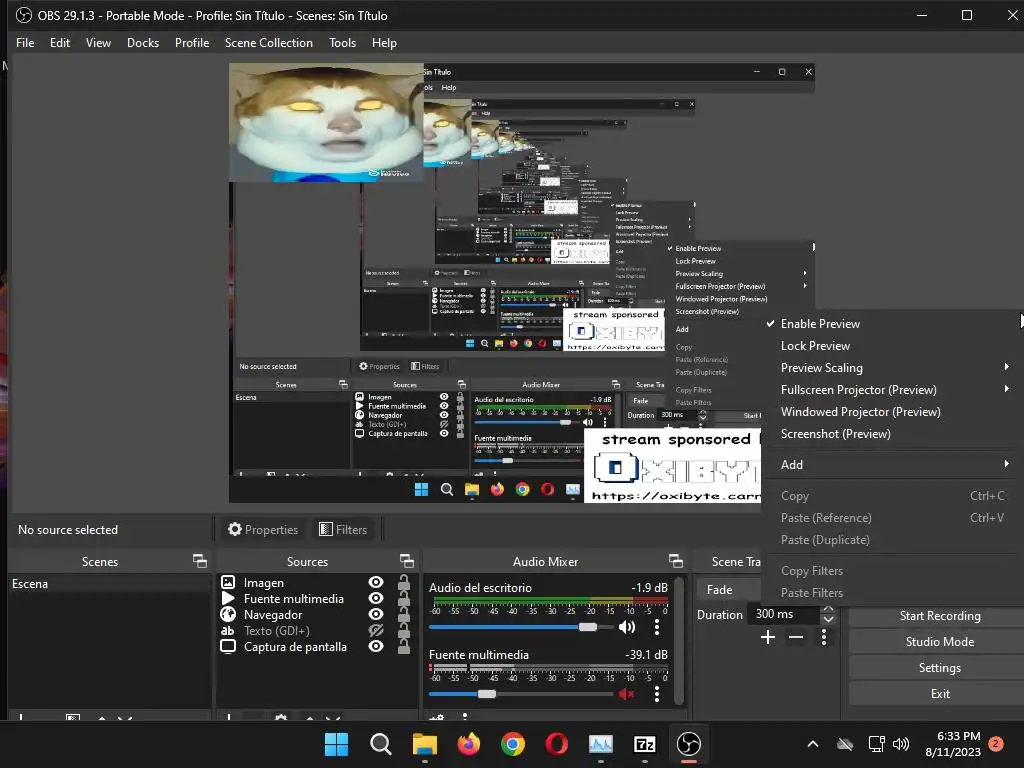Select the Texto (GDI+) ab icon
This screenshot has height=768, width=1024.
228,630
